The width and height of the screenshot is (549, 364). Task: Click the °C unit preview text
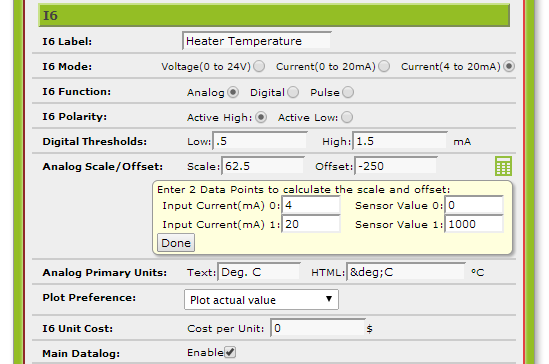pos(478,272)
